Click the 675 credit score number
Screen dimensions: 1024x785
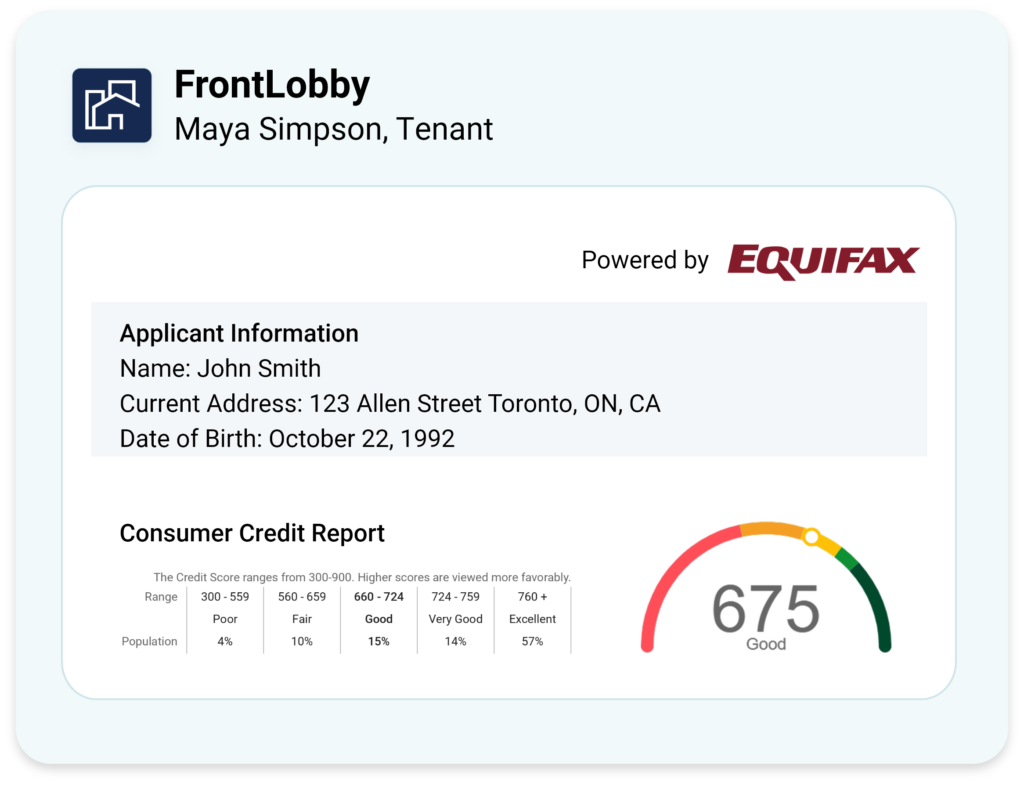pyautogui.click(x=765, y=609)
